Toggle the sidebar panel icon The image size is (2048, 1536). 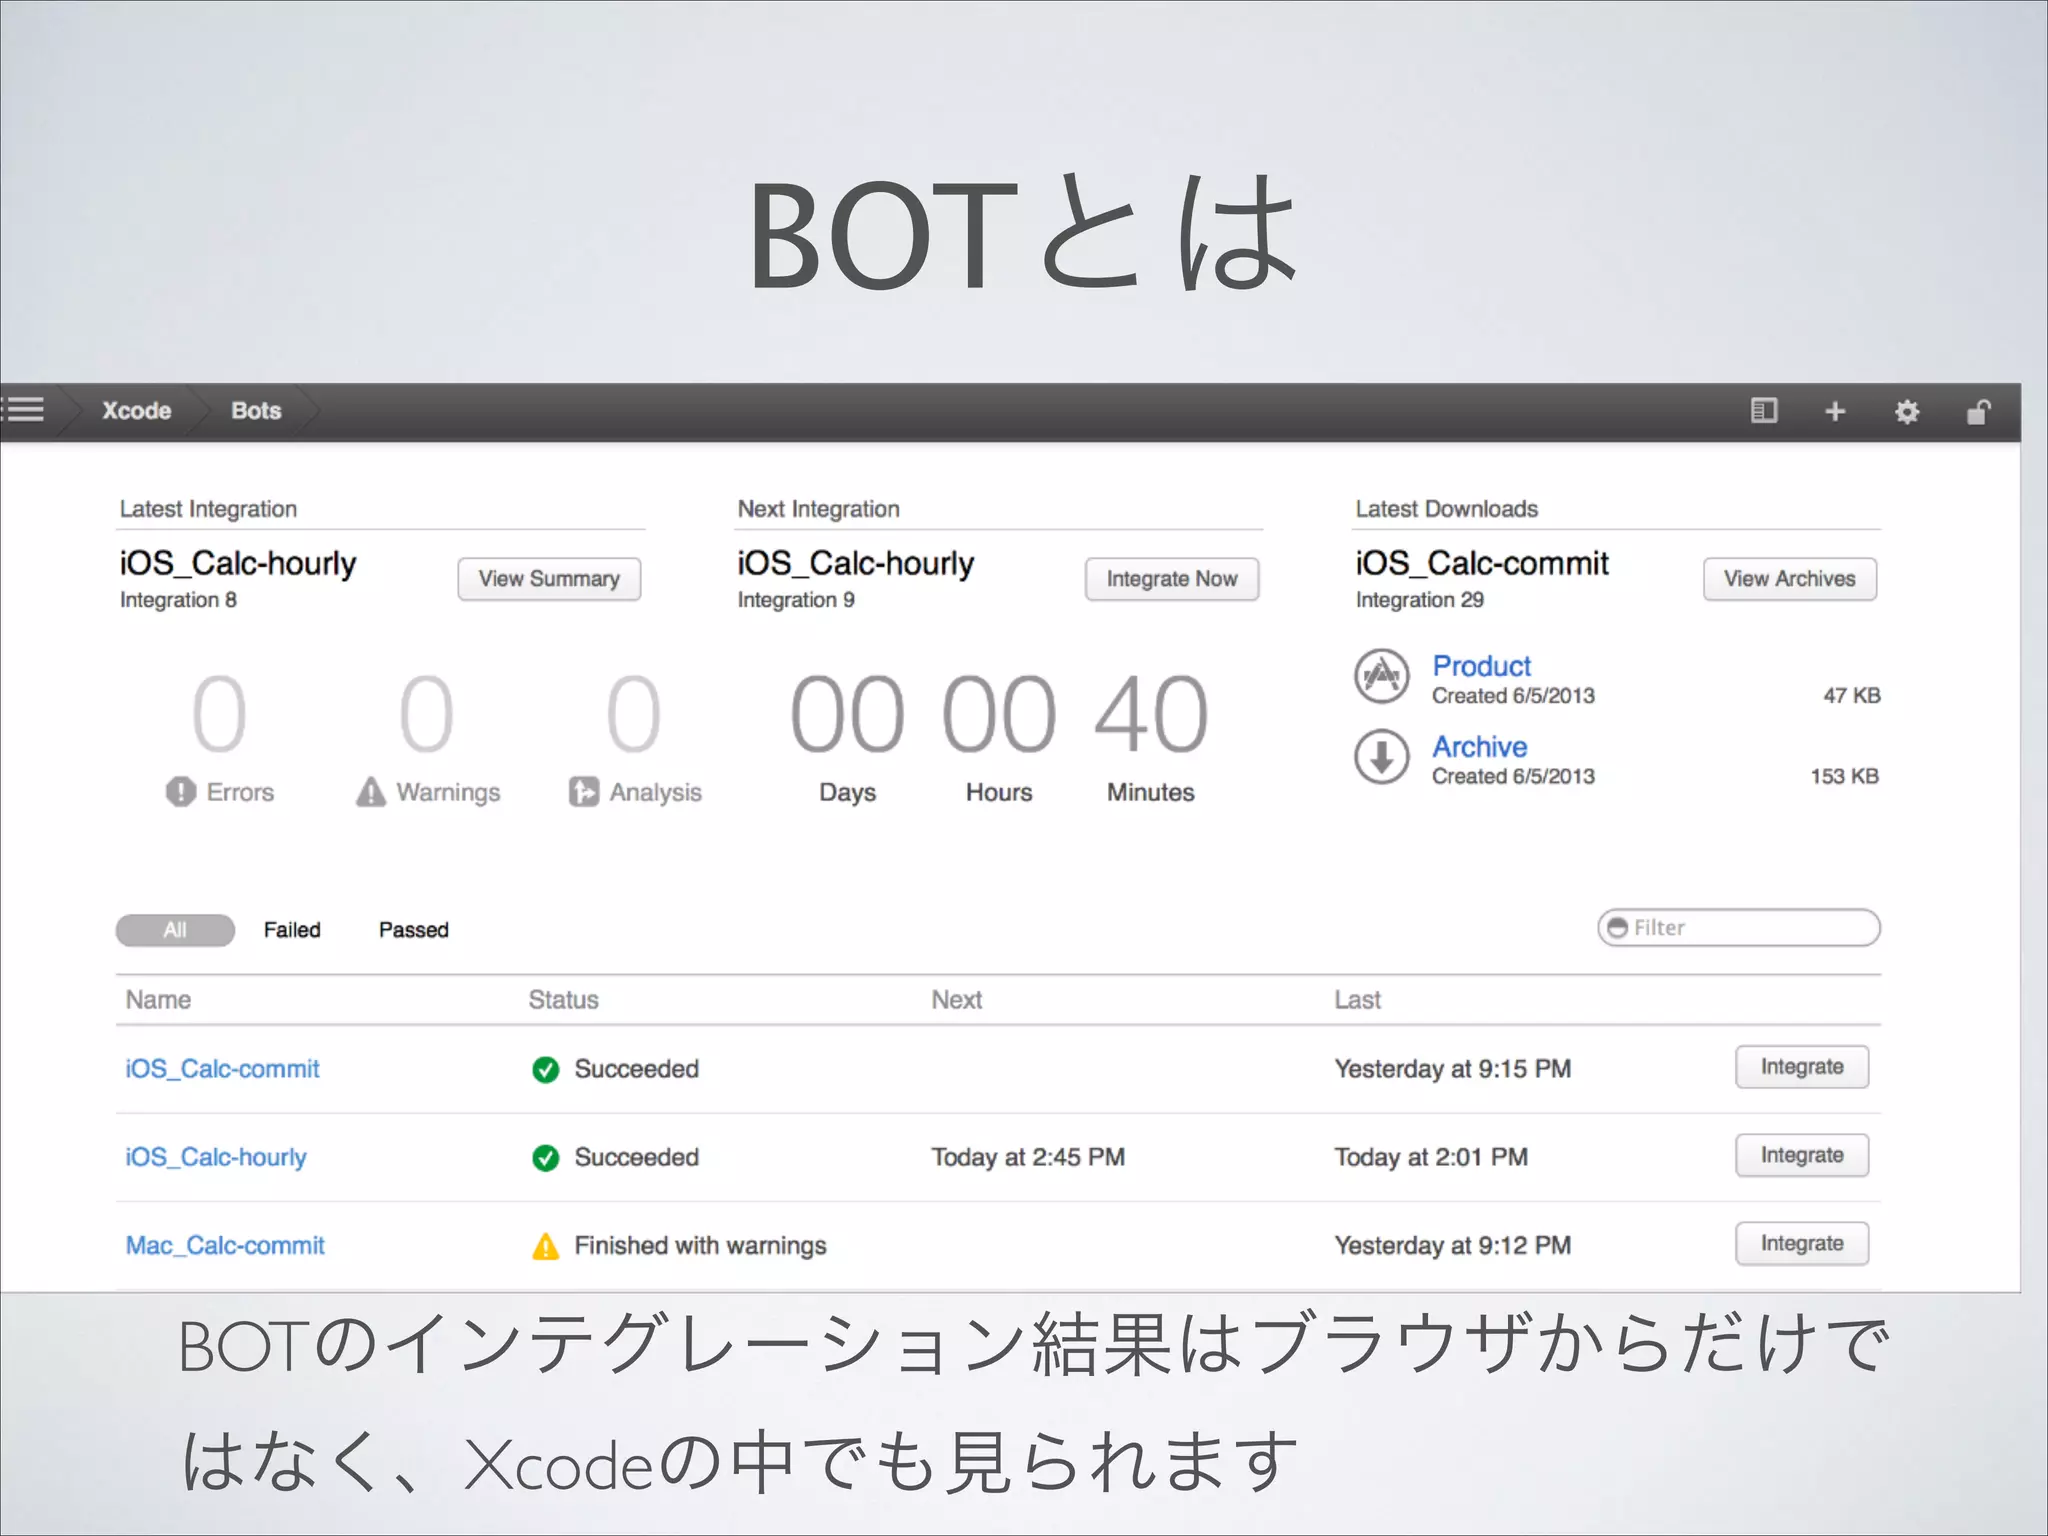pyautogui.click(x=1764, y=410)
